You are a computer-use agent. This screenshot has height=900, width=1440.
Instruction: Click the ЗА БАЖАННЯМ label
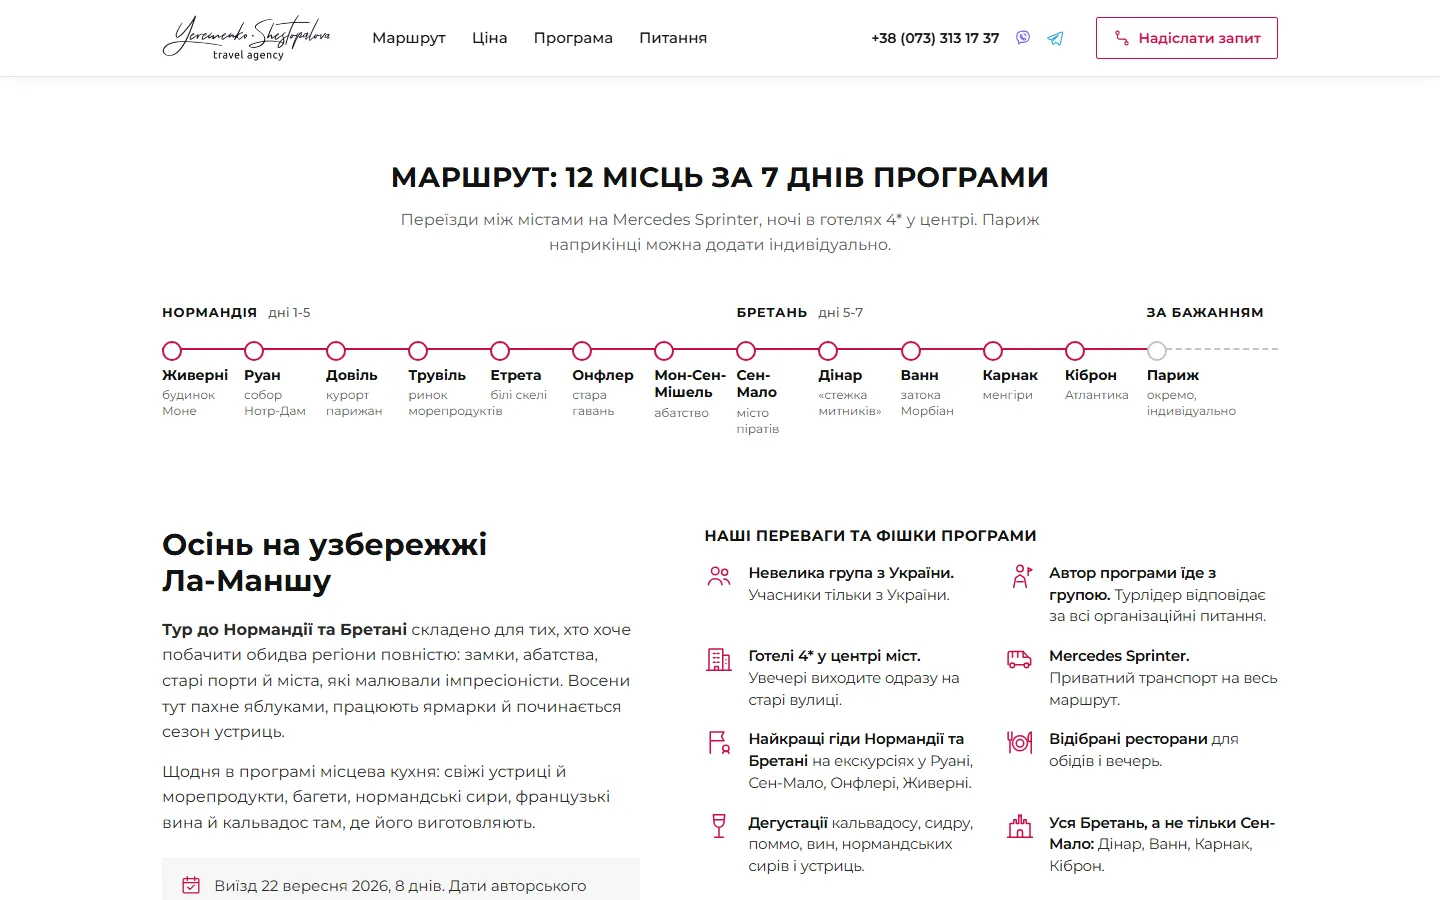click(x=1205, y=313)
